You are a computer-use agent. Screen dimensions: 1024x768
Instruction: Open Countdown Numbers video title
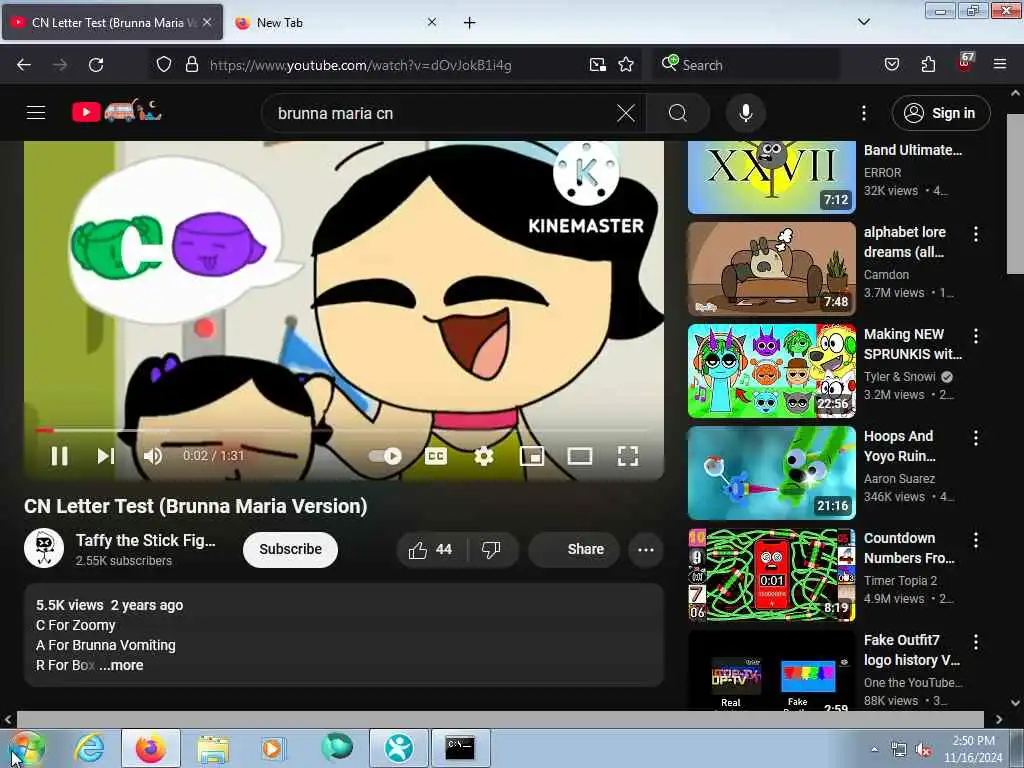(x=909, y=548)
